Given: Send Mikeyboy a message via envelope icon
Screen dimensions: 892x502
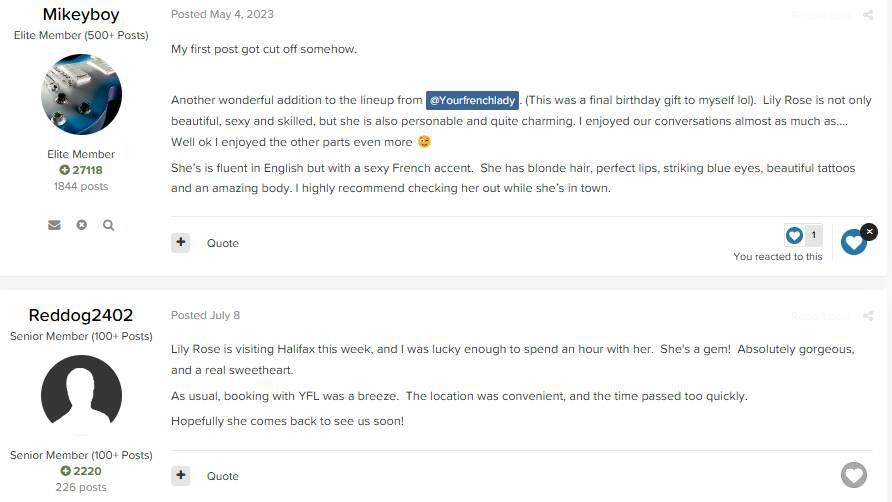Looking at the screenshot, I should click(54, 225).
